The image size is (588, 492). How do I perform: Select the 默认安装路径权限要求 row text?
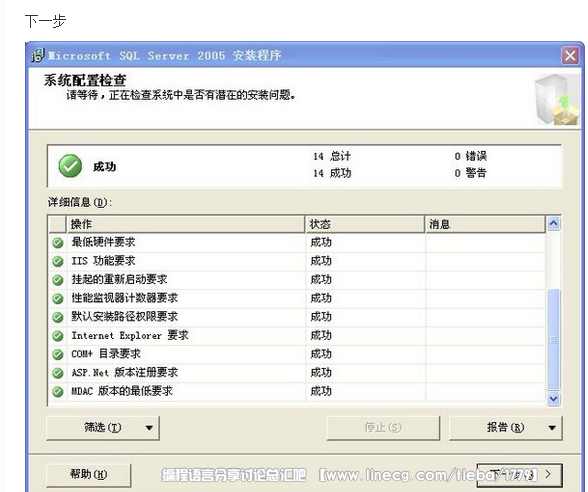[x=124, y=316]
